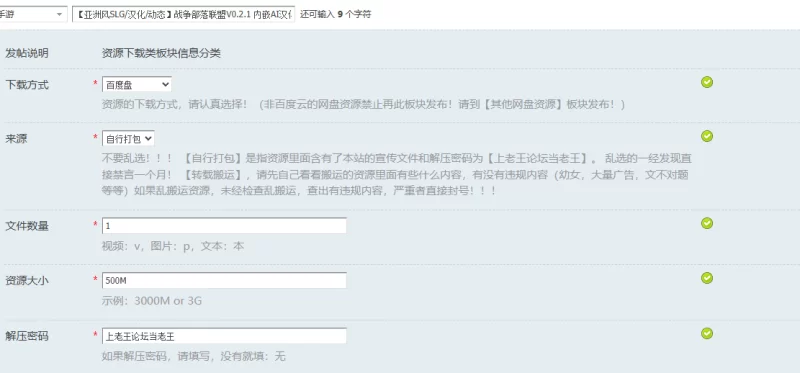Click hint text 视频：v，图片：p，文本：本

pyautogui.click(x=173, y=246)
